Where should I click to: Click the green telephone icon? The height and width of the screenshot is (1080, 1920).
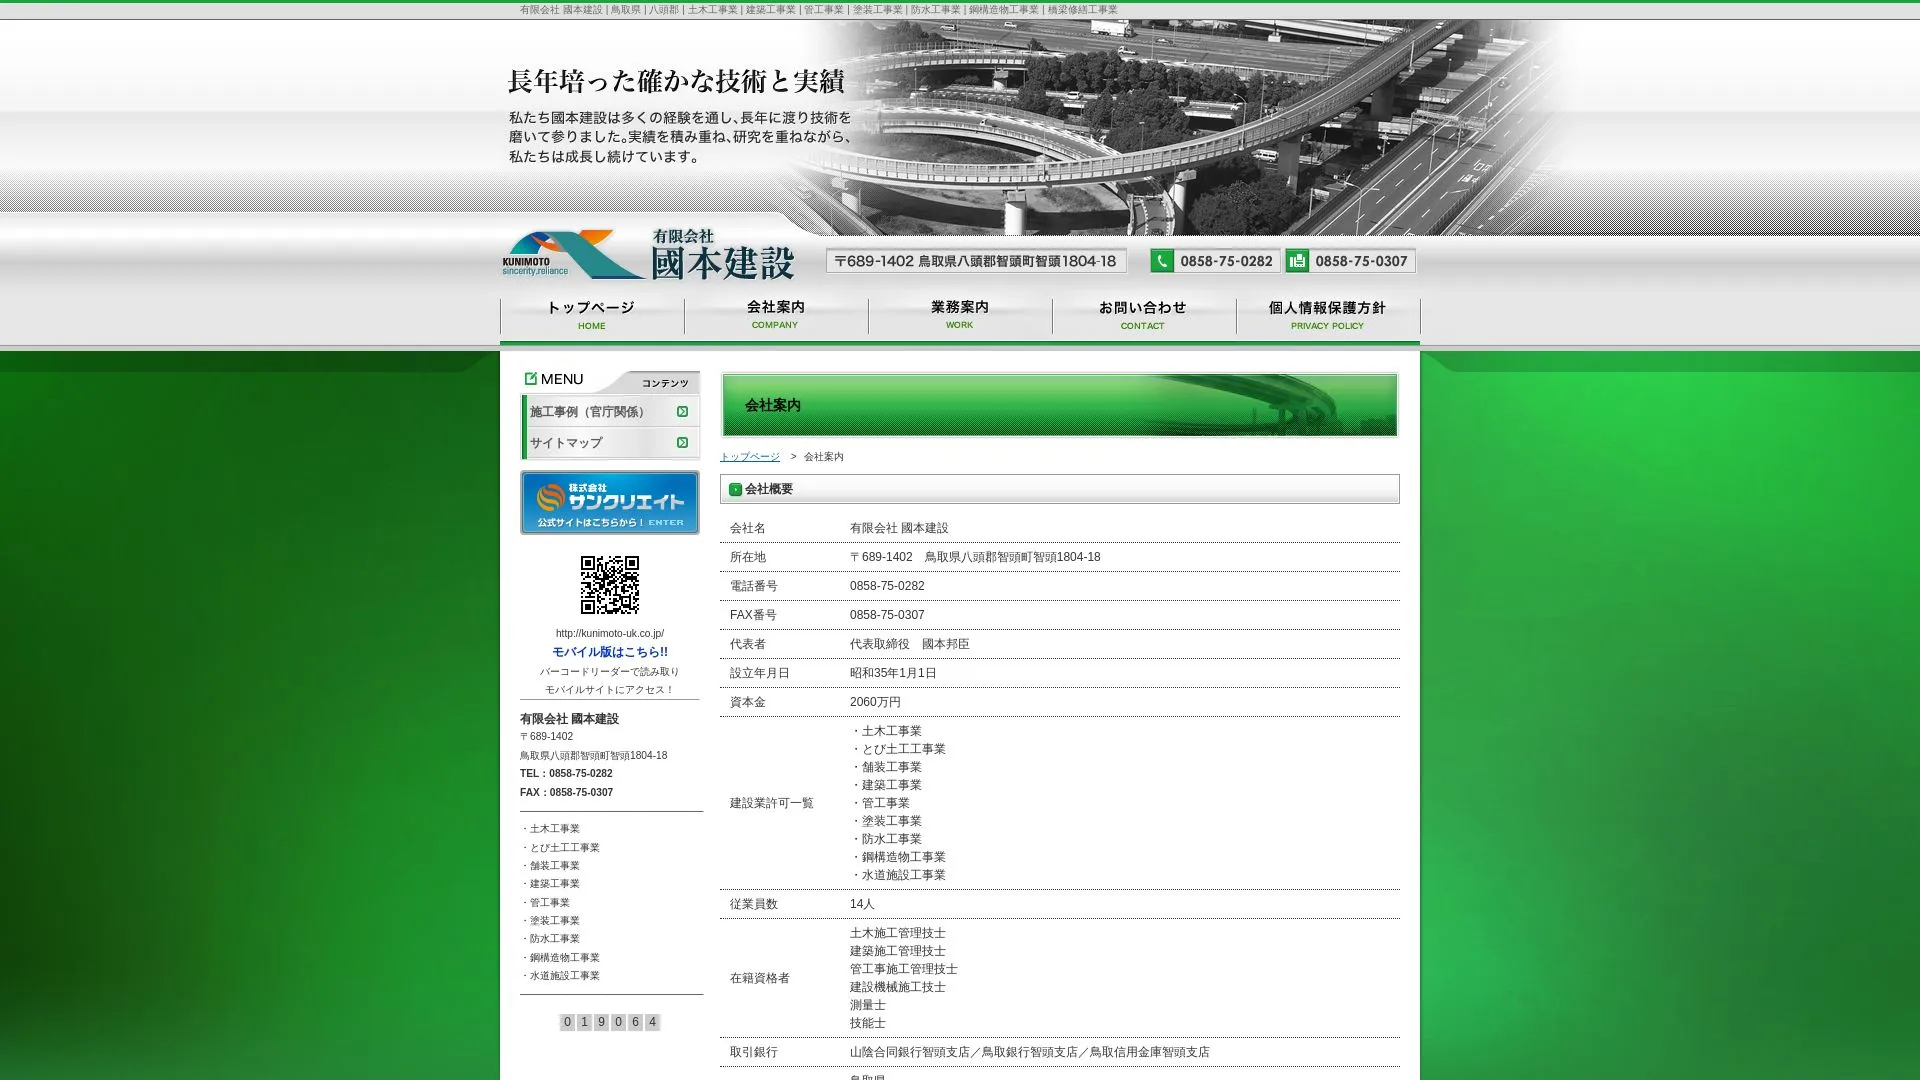click(1162, 261)
